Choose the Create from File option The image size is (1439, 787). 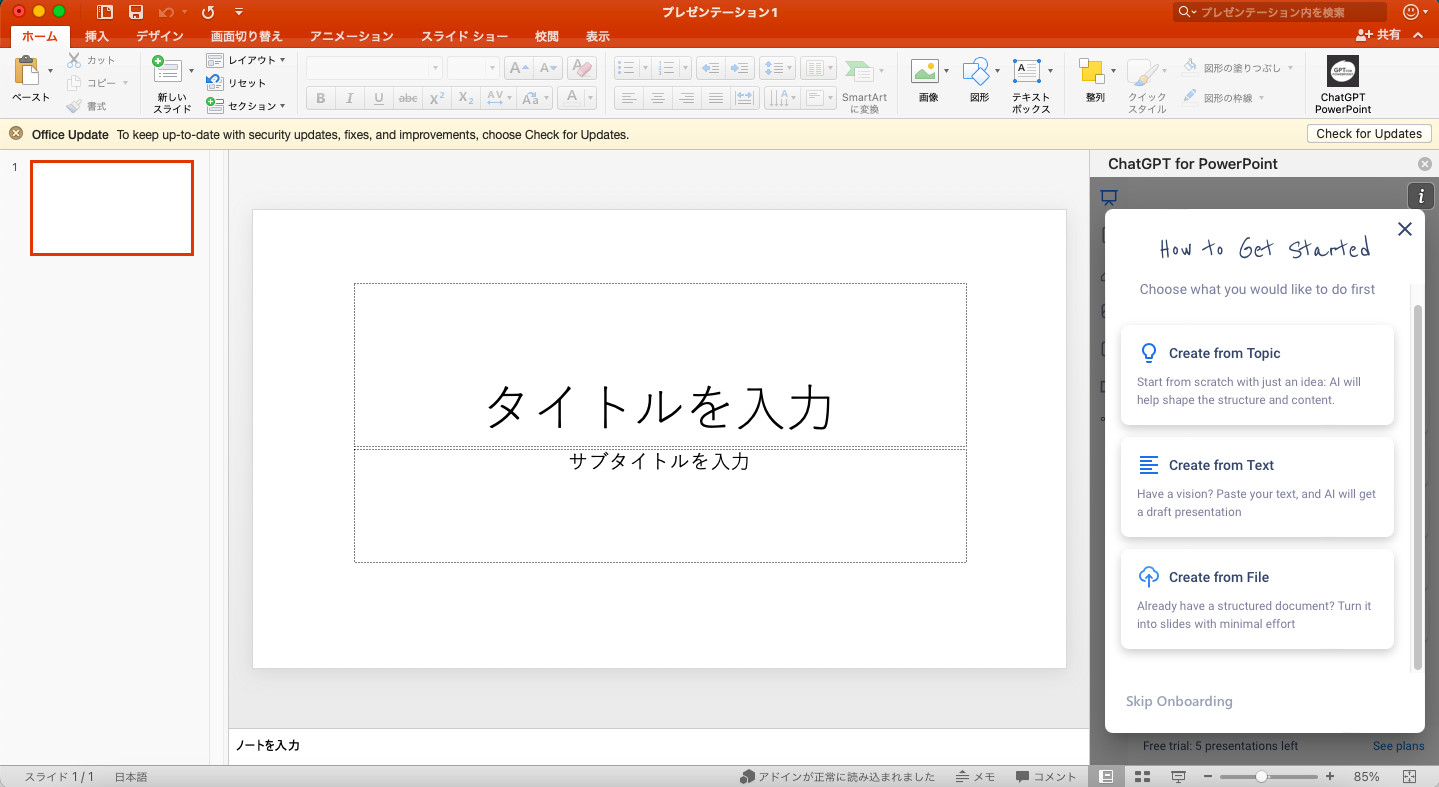click(1257, 599)
